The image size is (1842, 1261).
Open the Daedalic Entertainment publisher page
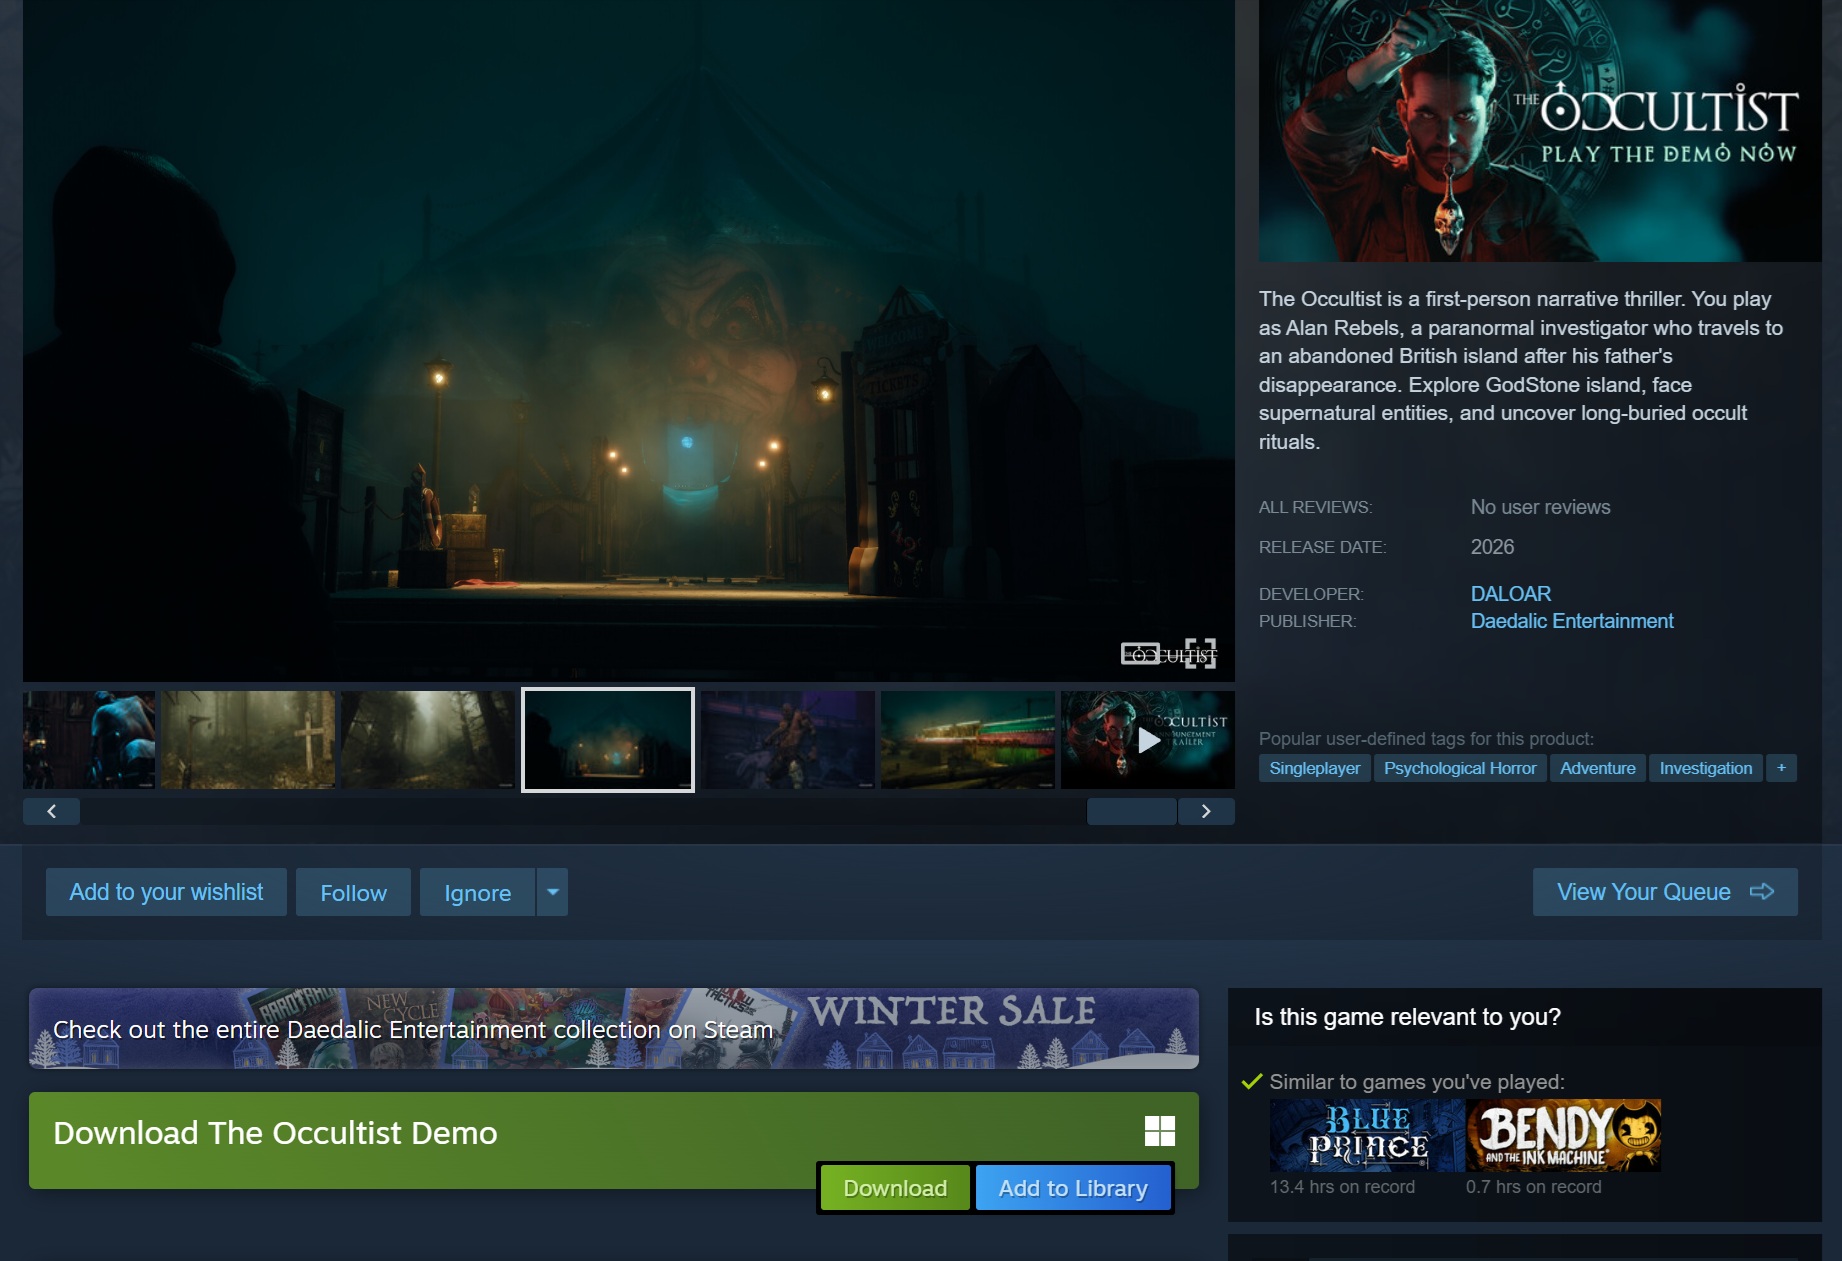coord(1572,621)
